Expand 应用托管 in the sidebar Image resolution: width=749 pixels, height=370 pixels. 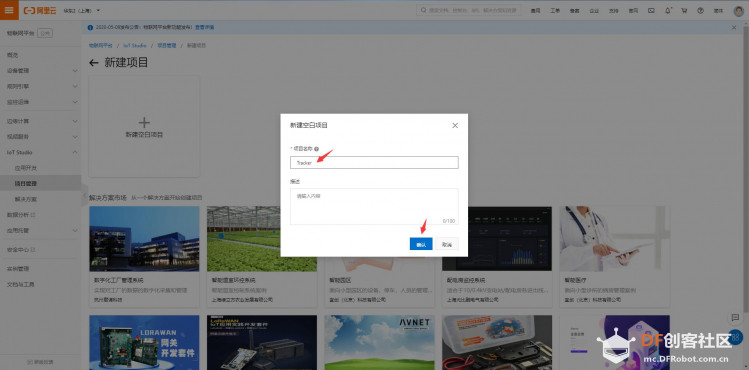(41, 230)
